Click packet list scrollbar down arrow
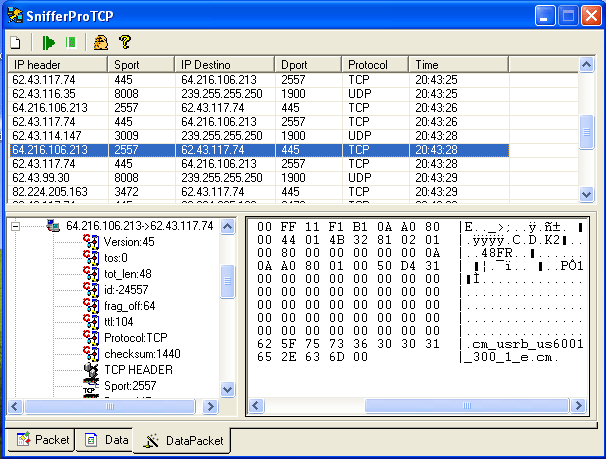Viewport: 606px width, 459px height. pyautogui.click(x=588, y=193)
